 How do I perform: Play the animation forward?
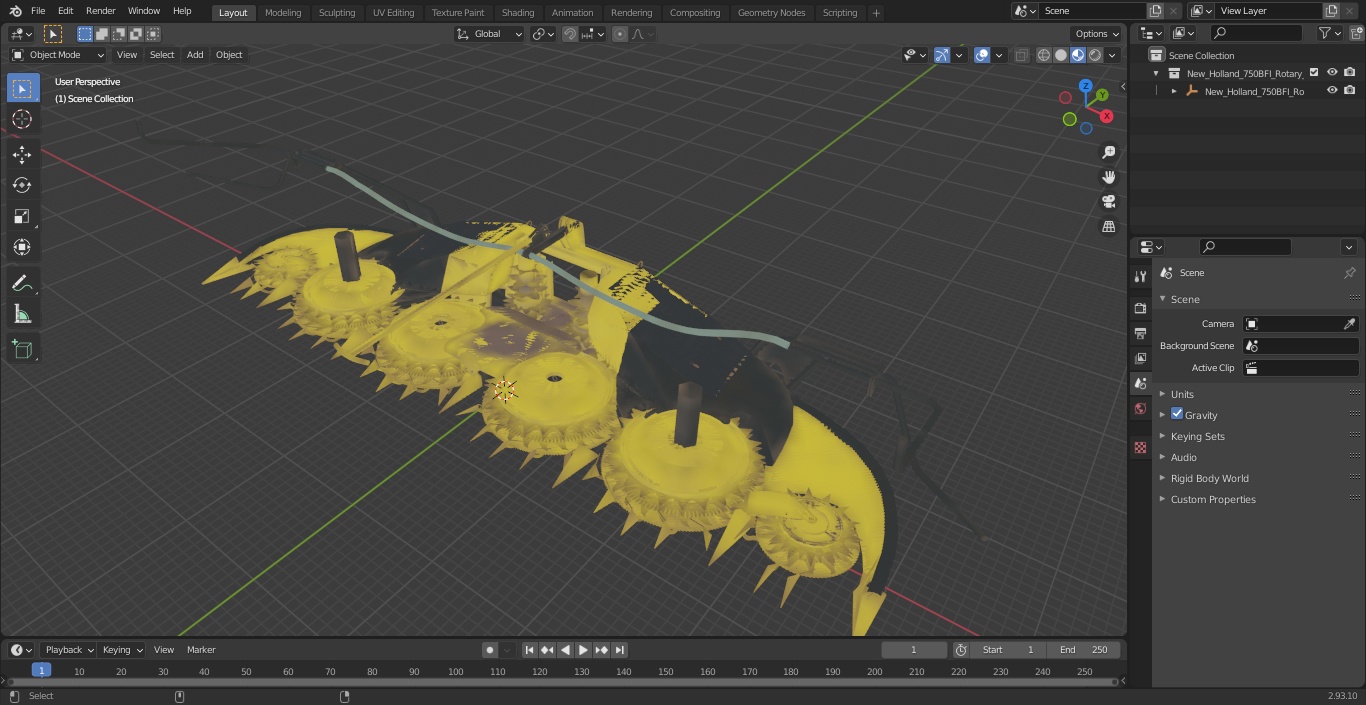click(x=583, y=650)
